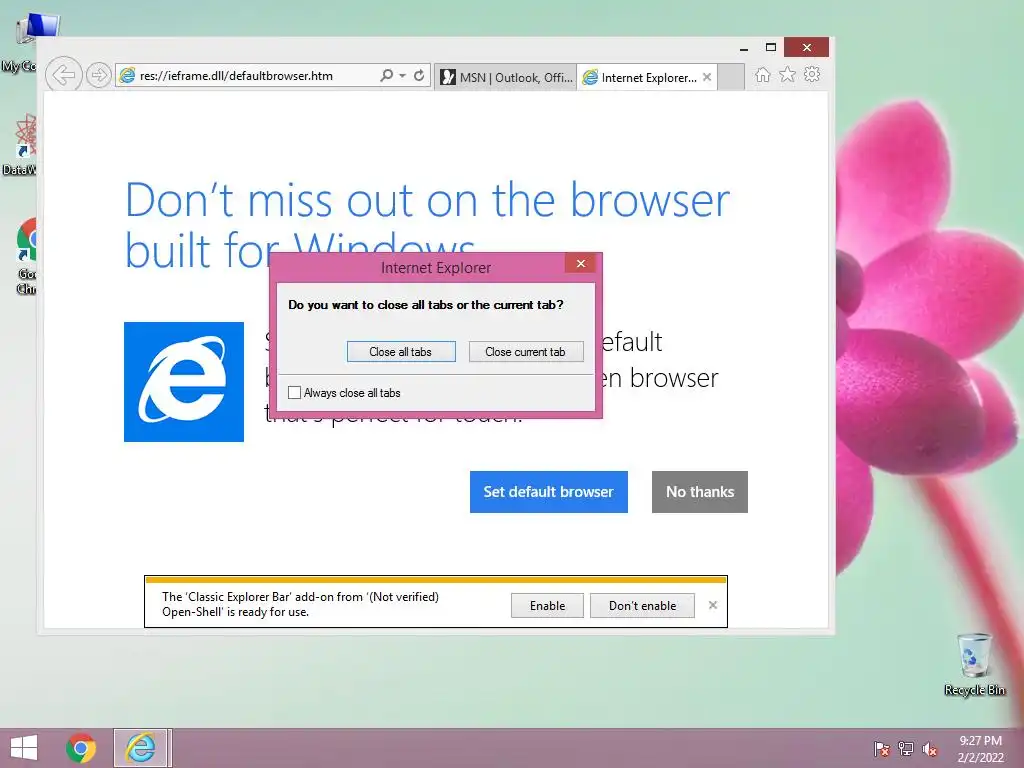
Task: Click the dialog question about closing tabs
Action: [x=426, y=305]
